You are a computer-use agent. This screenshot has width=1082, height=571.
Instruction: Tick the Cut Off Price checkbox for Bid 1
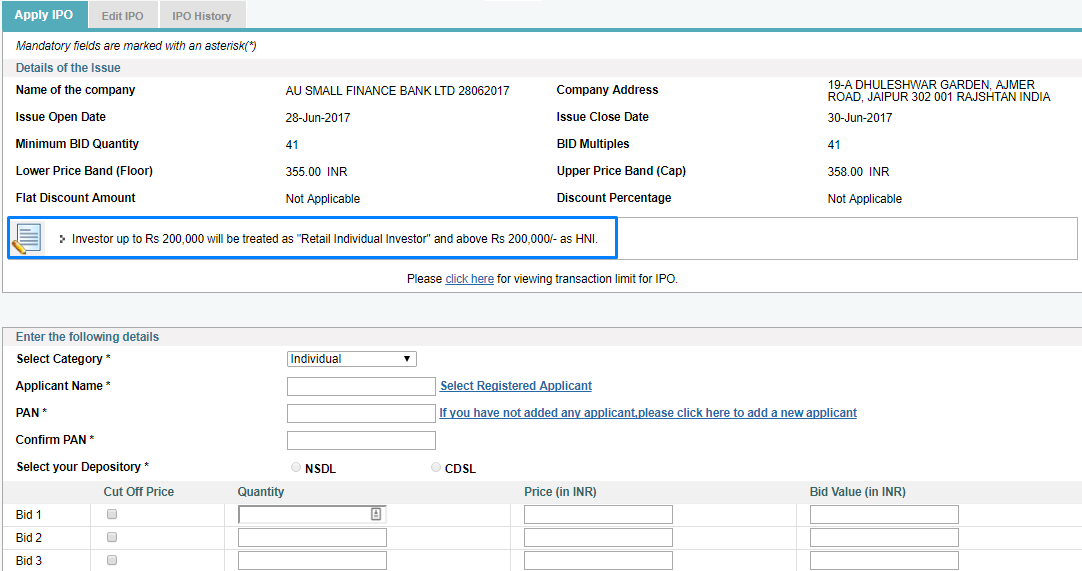112,514
